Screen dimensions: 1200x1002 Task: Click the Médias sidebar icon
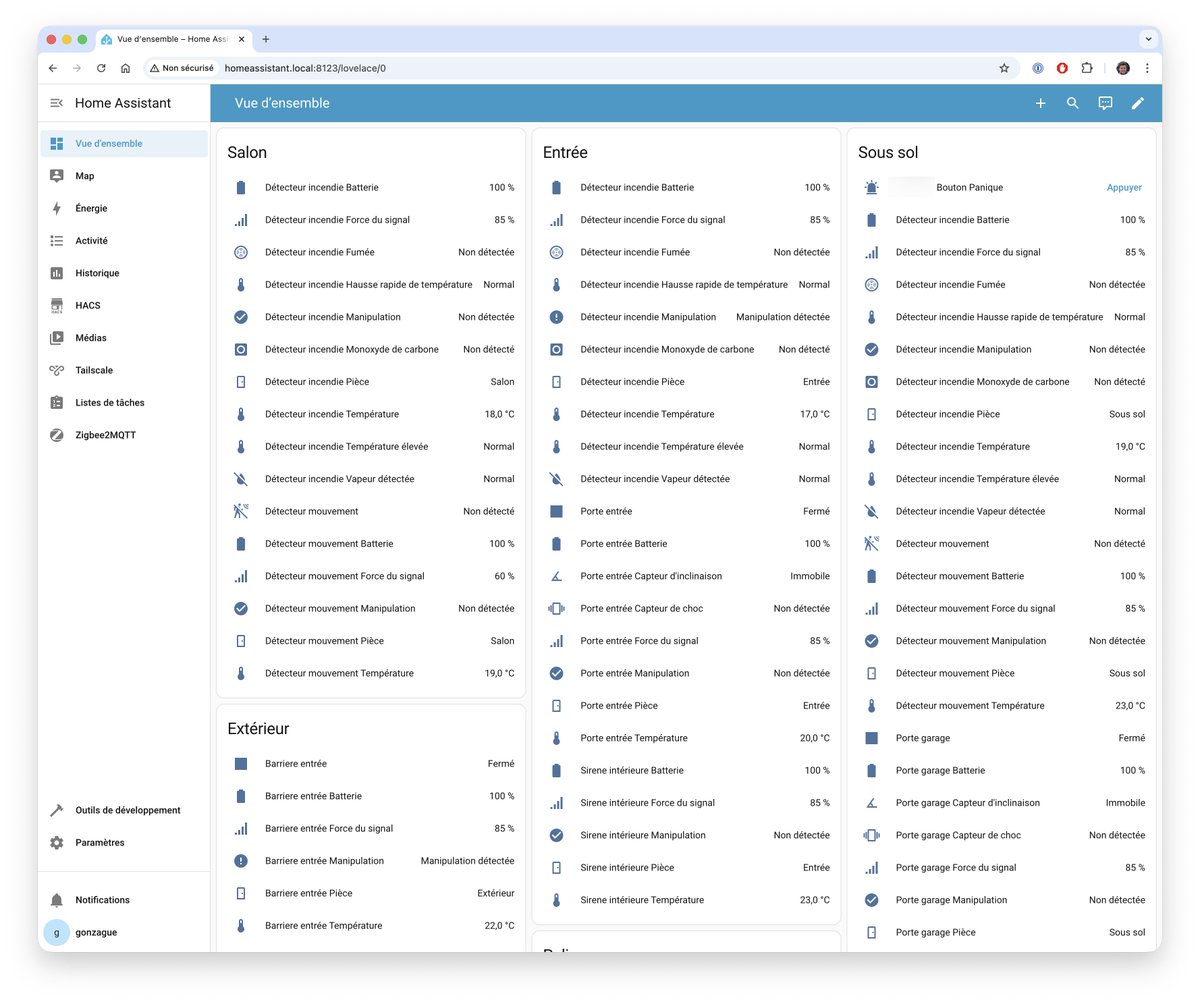tap(57, 338)
